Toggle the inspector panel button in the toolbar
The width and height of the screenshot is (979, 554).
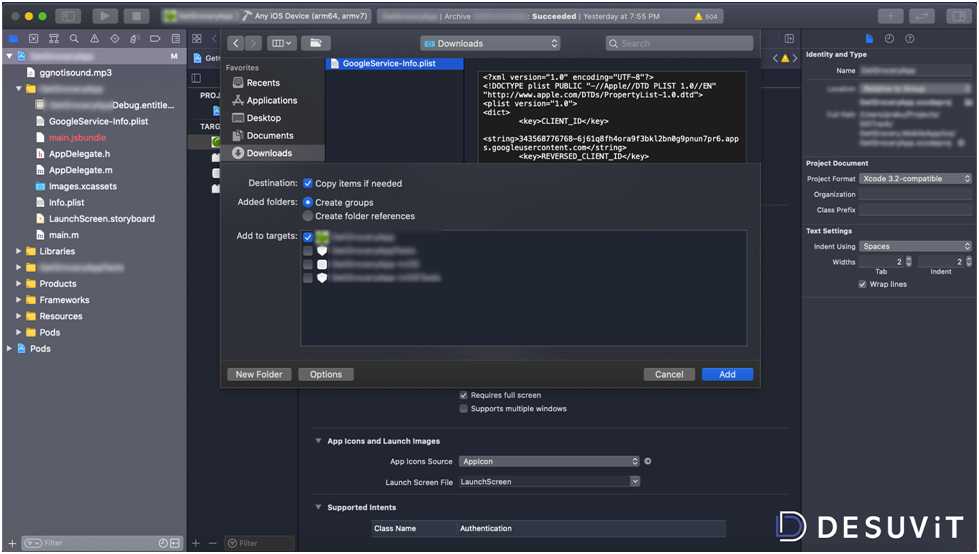click(959, 16)
